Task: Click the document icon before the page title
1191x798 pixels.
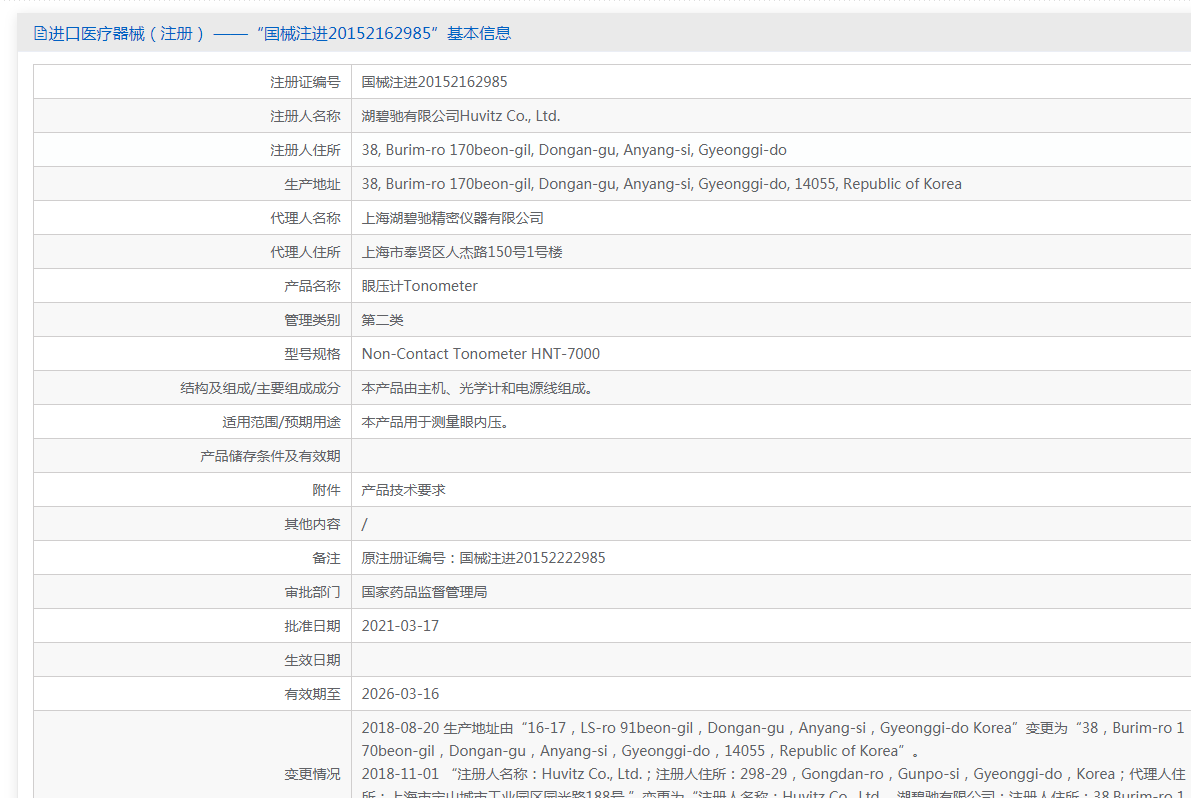Action: [40, 33]
